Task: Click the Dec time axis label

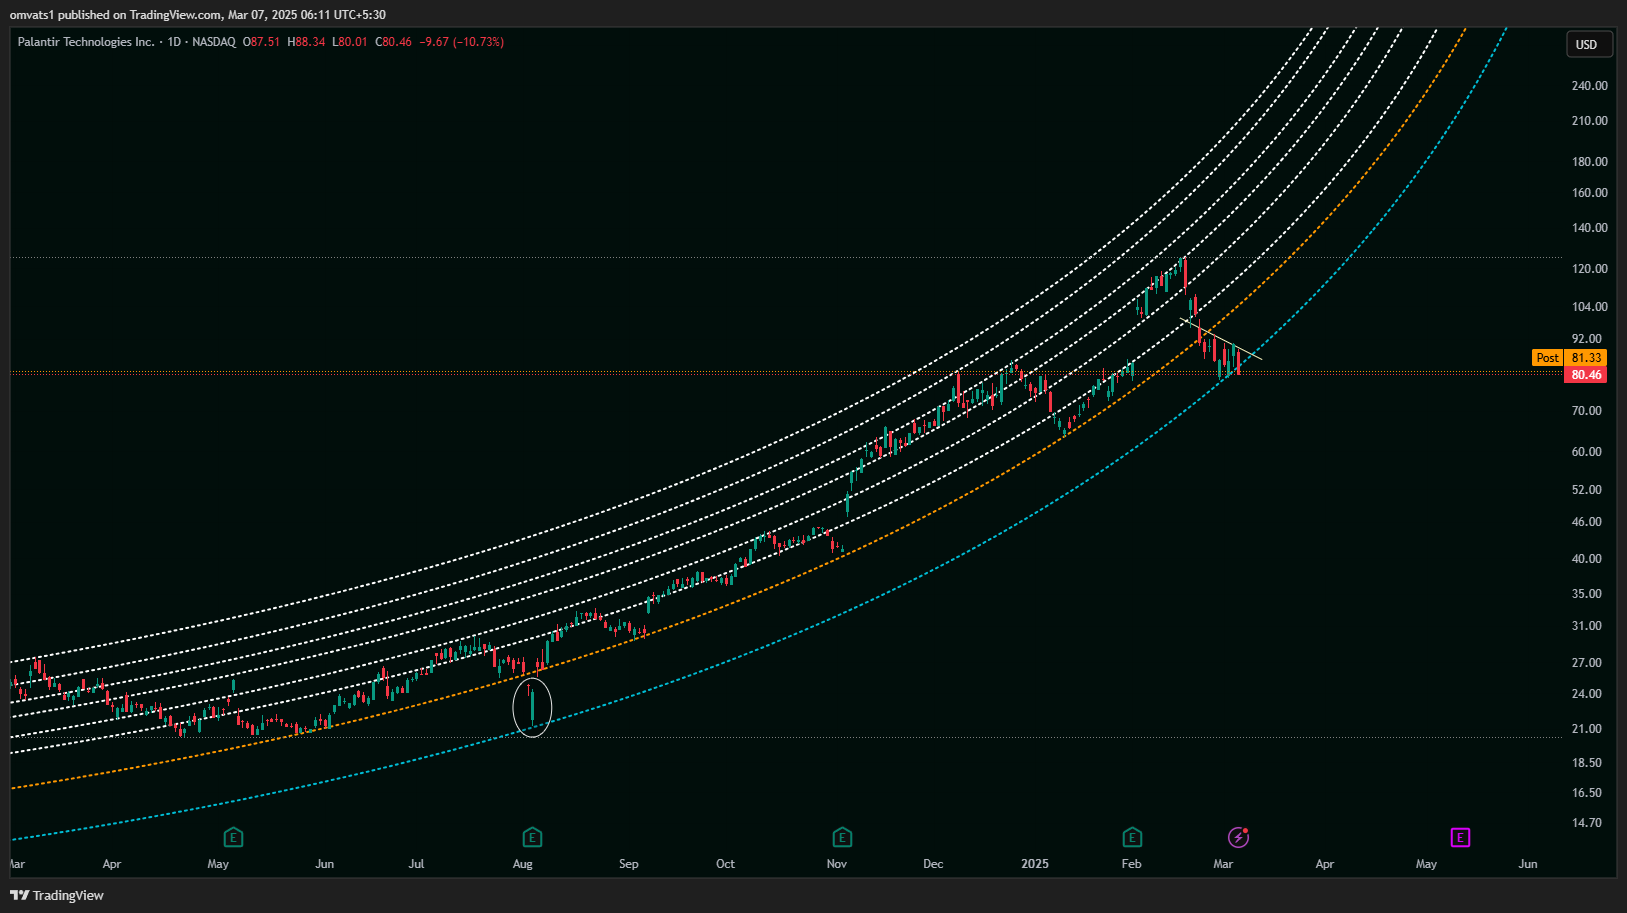Action: 933,864
